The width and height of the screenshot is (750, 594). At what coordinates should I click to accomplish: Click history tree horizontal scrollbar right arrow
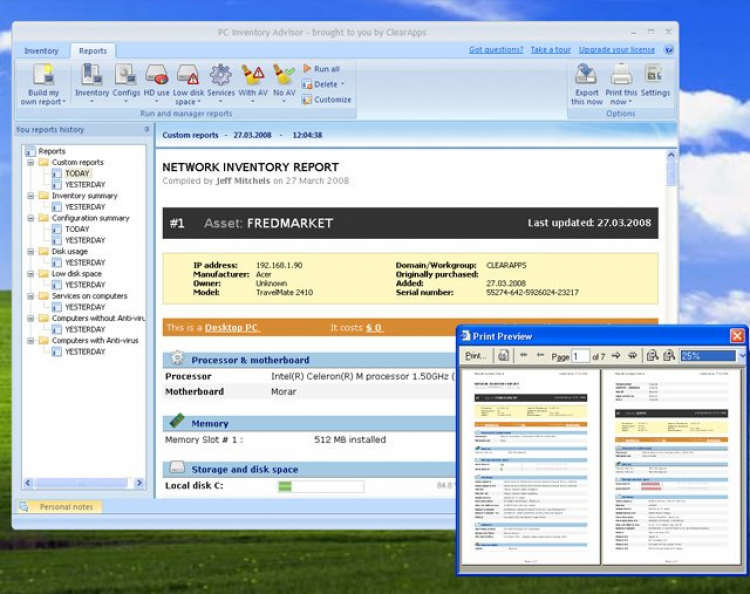point(139,483)
